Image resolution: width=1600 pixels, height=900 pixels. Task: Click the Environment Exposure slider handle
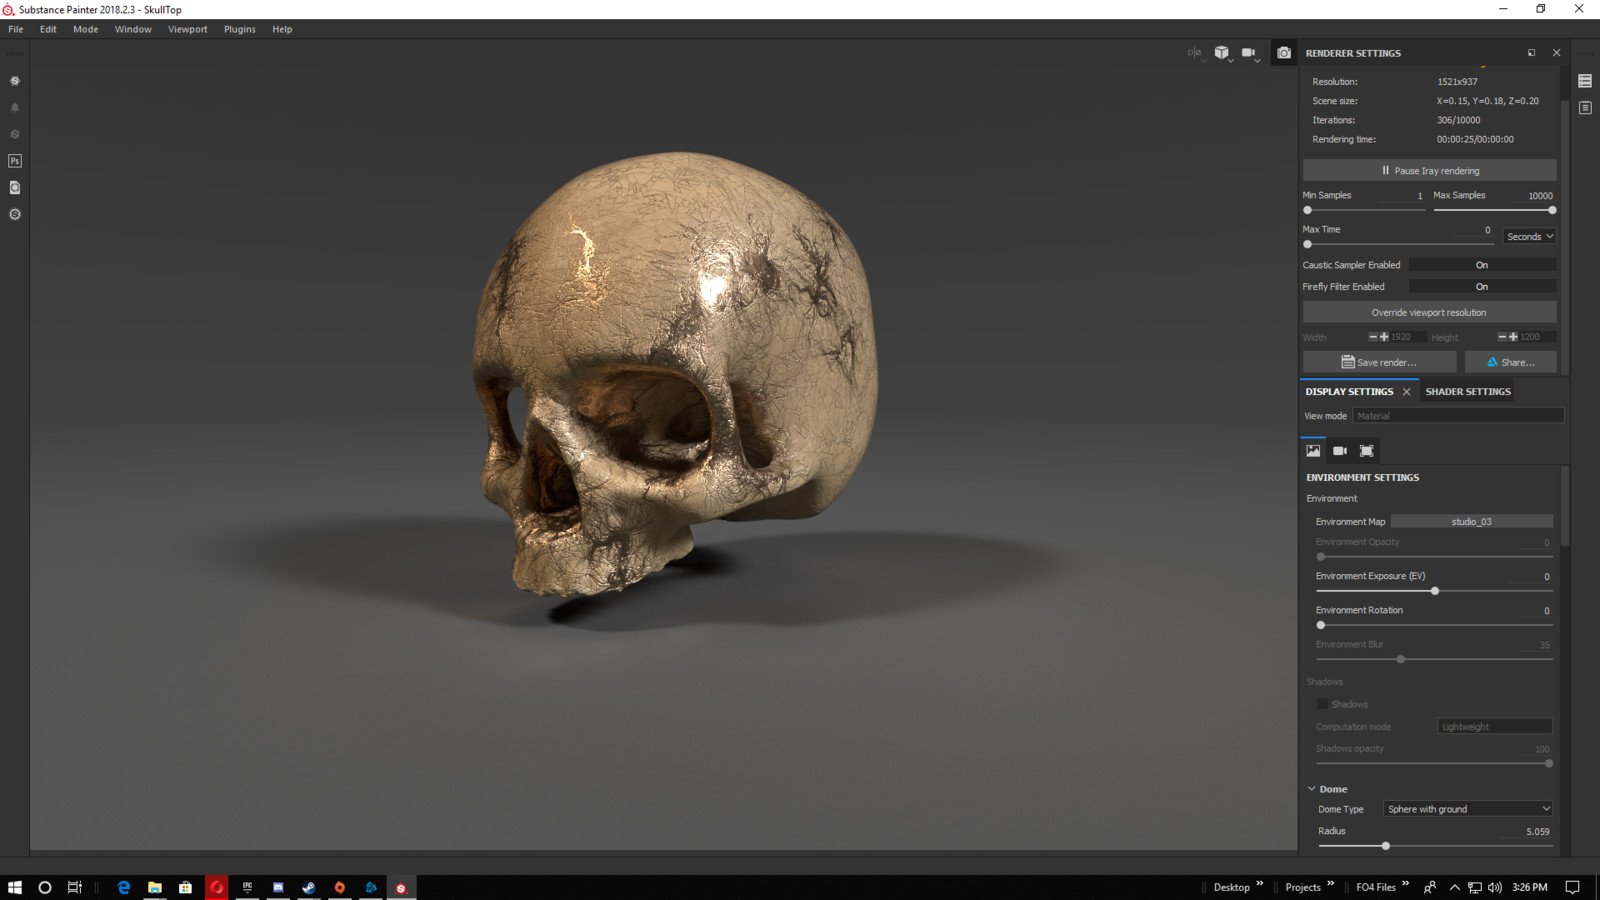1435,591
